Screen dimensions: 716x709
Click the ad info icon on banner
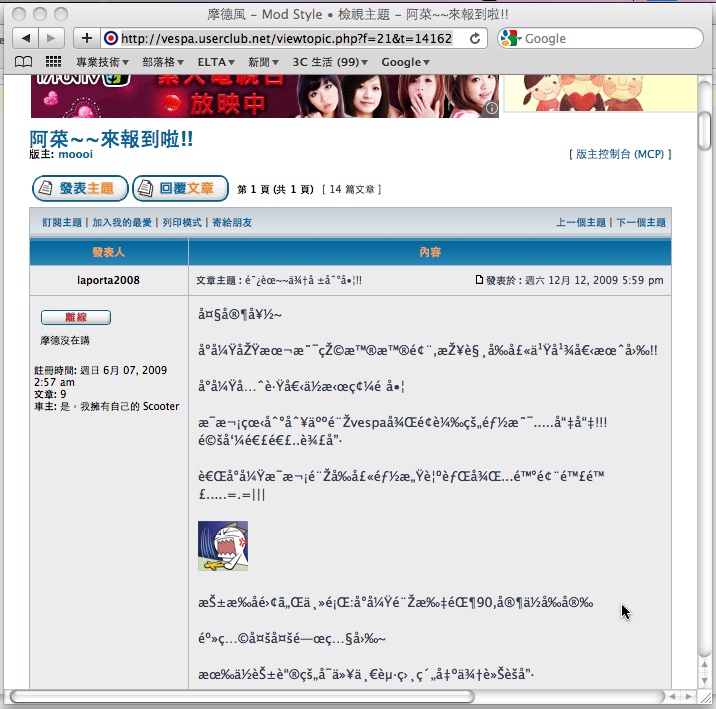(491, 108)
